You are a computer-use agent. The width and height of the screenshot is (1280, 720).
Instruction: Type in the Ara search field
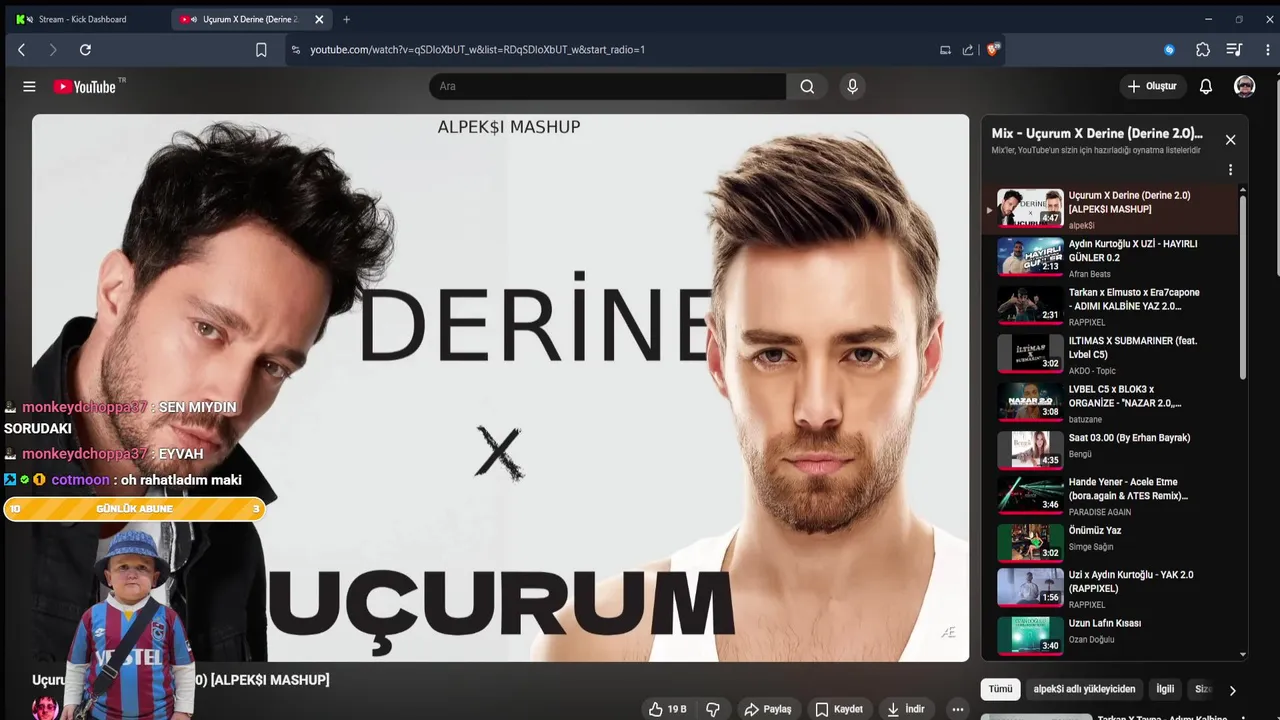point(607,86)
